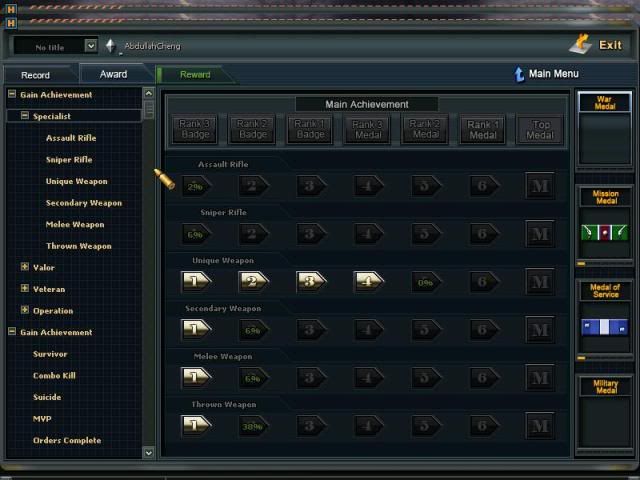Return to Main Menu
The image size is (640, 480).
(546, 74)
